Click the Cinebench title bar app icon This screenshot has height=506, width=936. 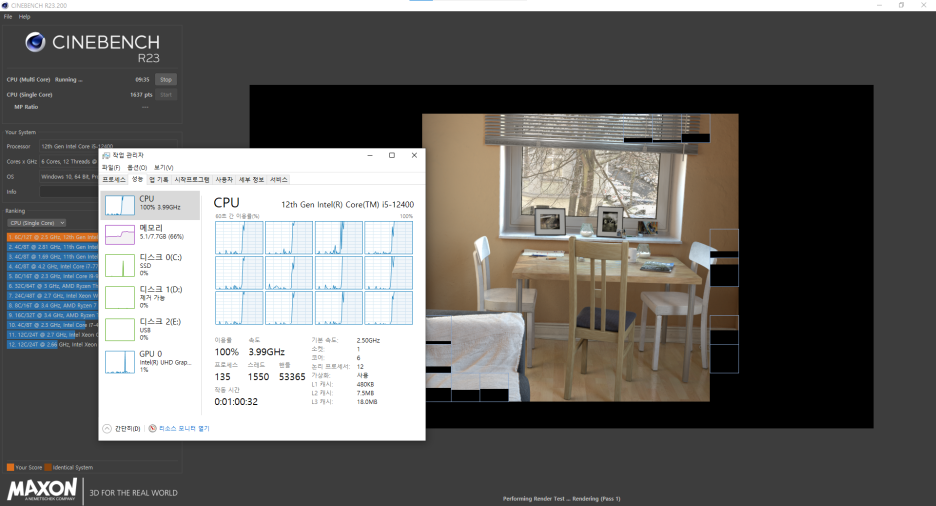[x=5, y=5]
